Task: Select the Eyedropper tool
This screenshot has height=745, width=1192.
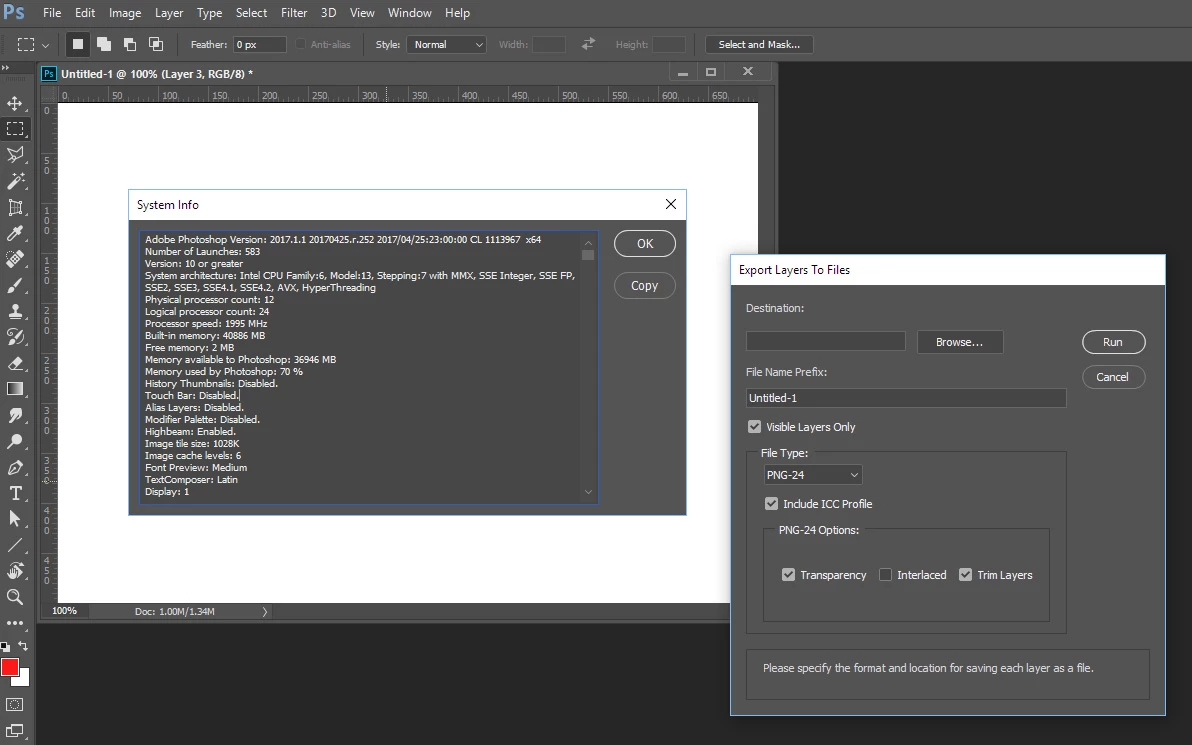Action: [x=14, y=233]
